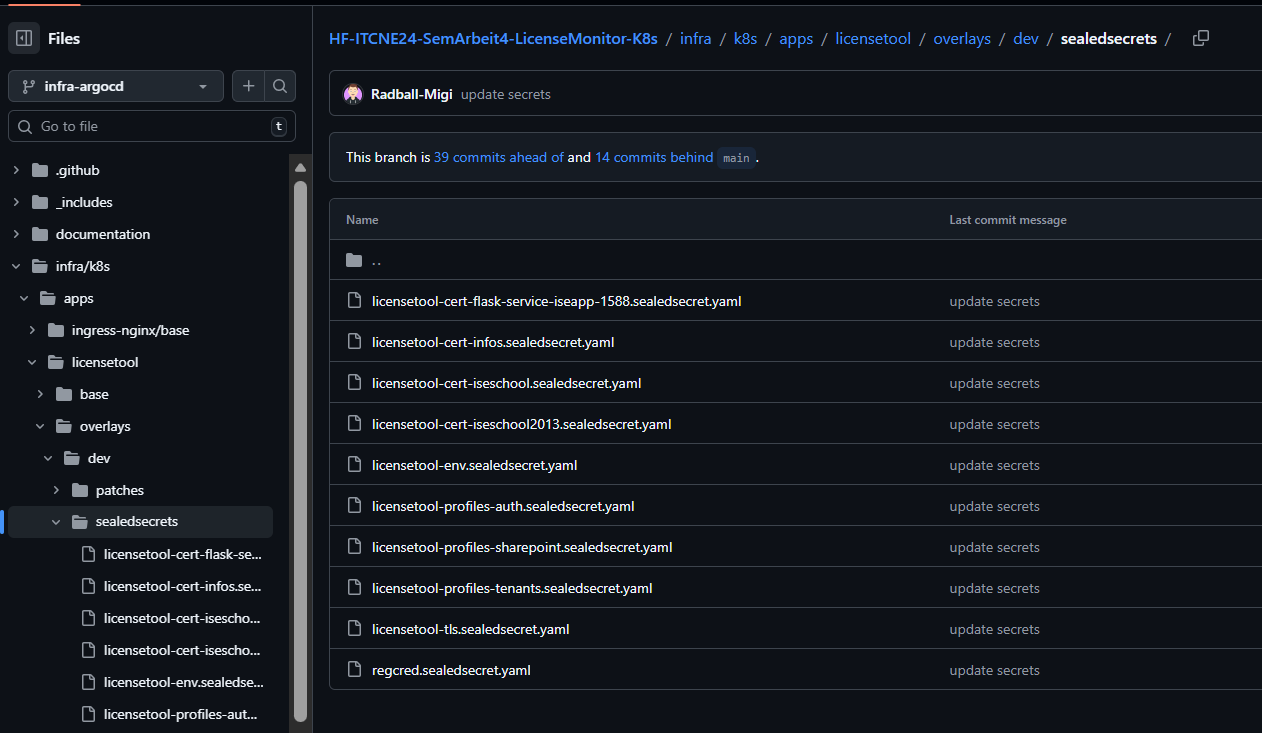This screenshot has height=733, width=1262.
Task: Expand the base folder under licensetool
Action: [x=40, y=393]
